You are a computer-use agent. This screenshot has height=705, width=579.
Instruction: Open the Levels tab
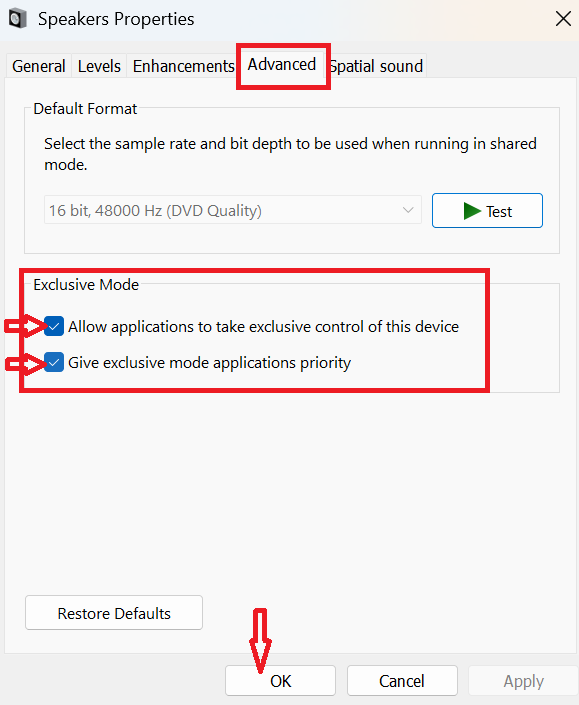99,66
